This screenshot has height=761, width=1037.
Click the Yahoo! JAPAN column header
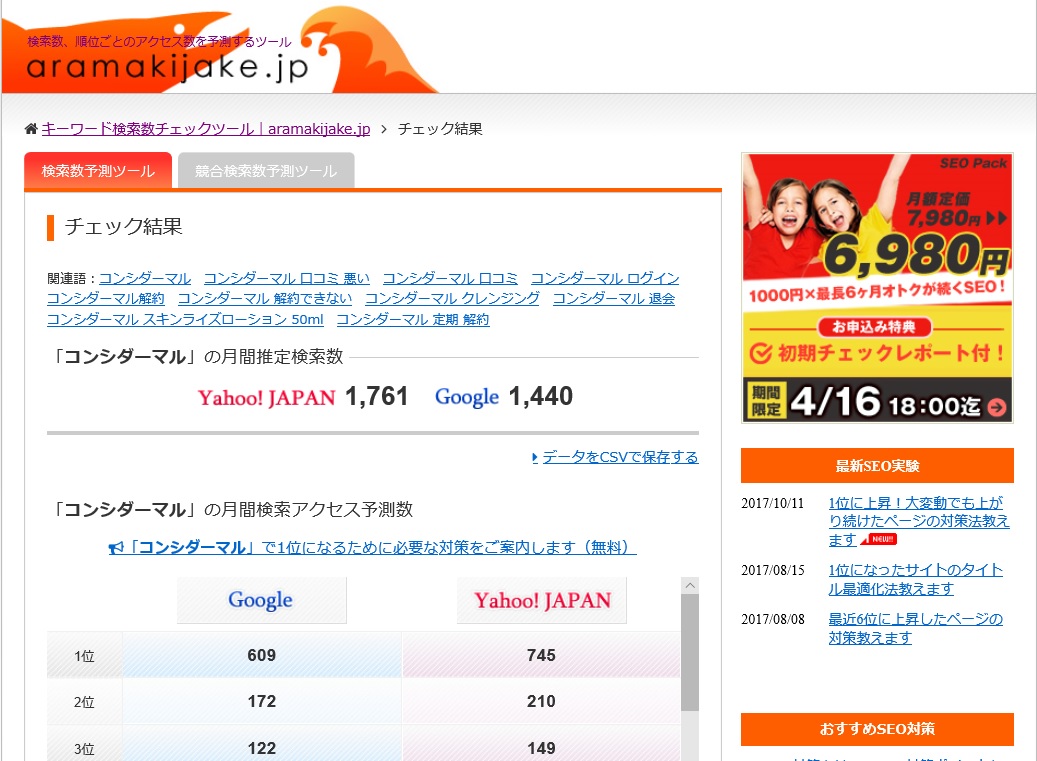tap(542, 600)
